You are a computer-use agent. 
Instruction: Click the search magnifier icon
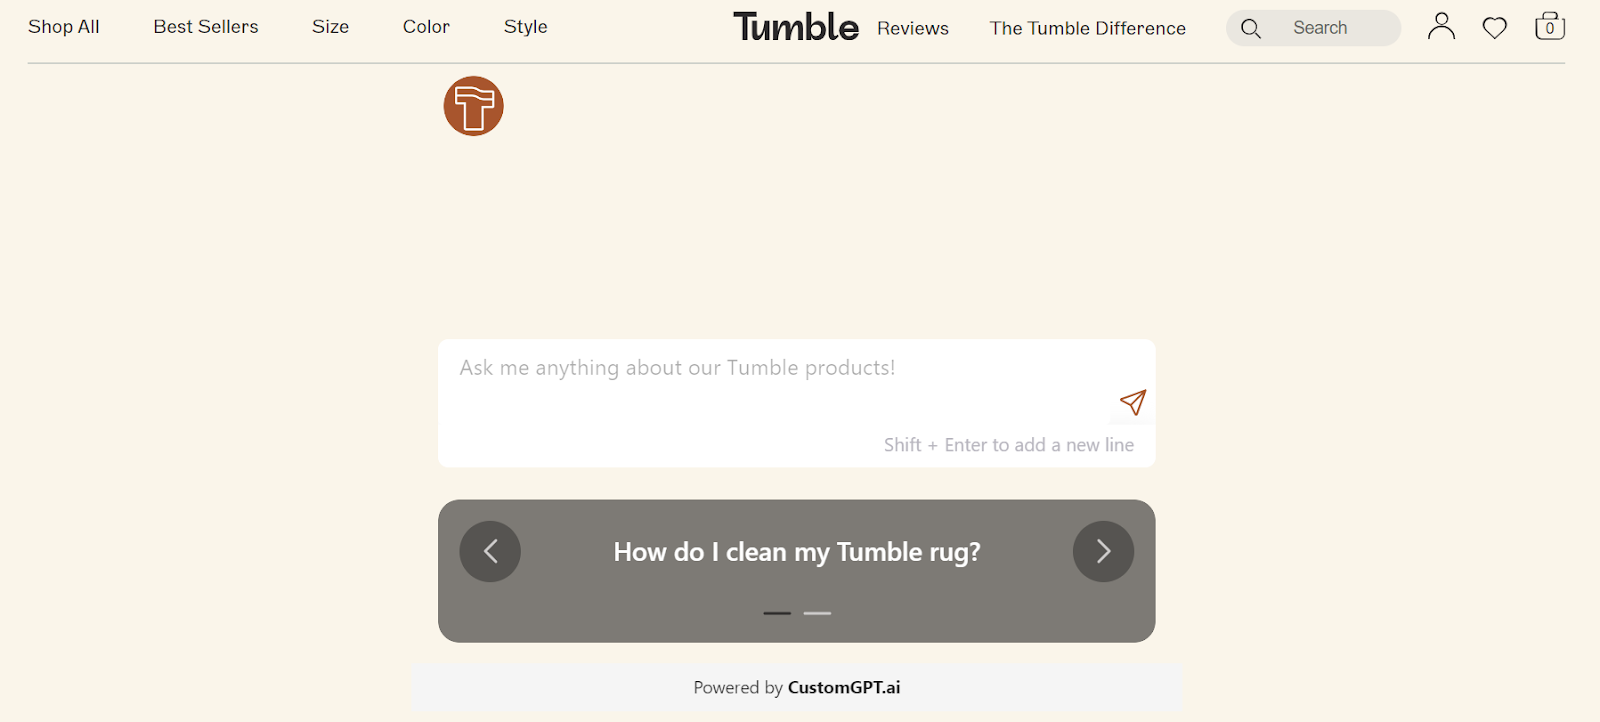click(x=1251, y=29)
